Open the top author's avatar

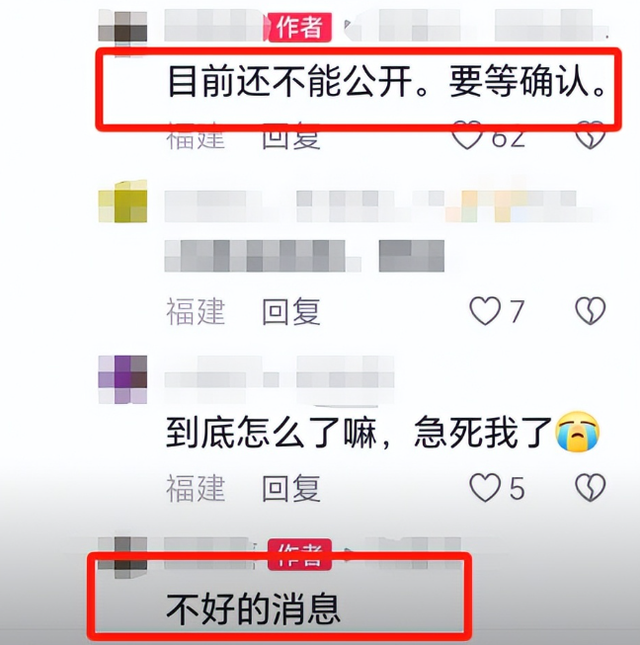(x=123, y=31)
